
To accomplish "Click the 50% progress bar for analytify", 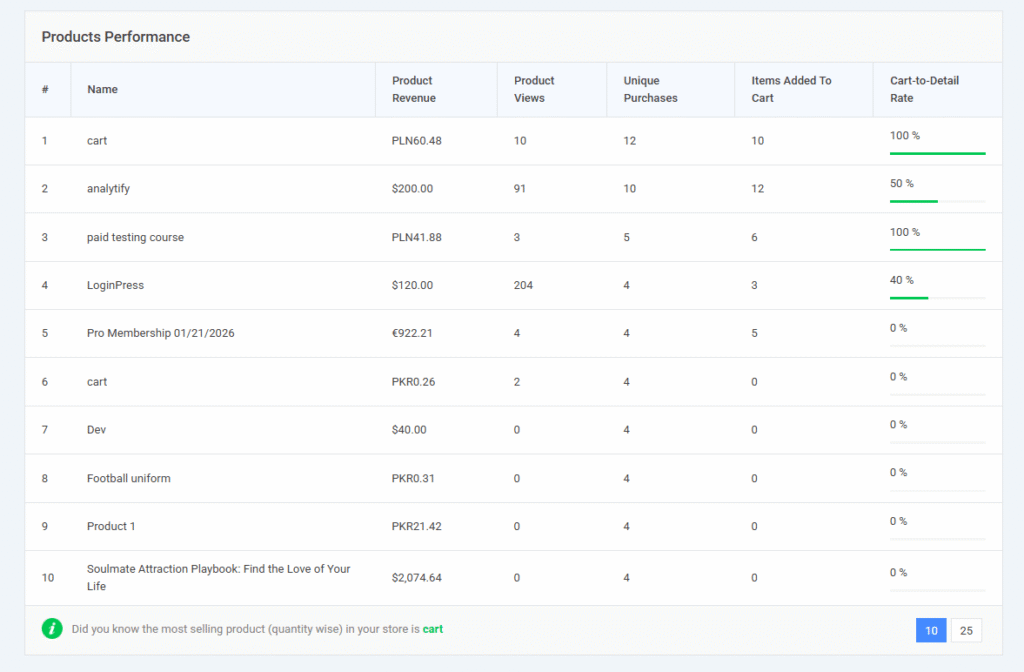I will (x=937, y=201).
